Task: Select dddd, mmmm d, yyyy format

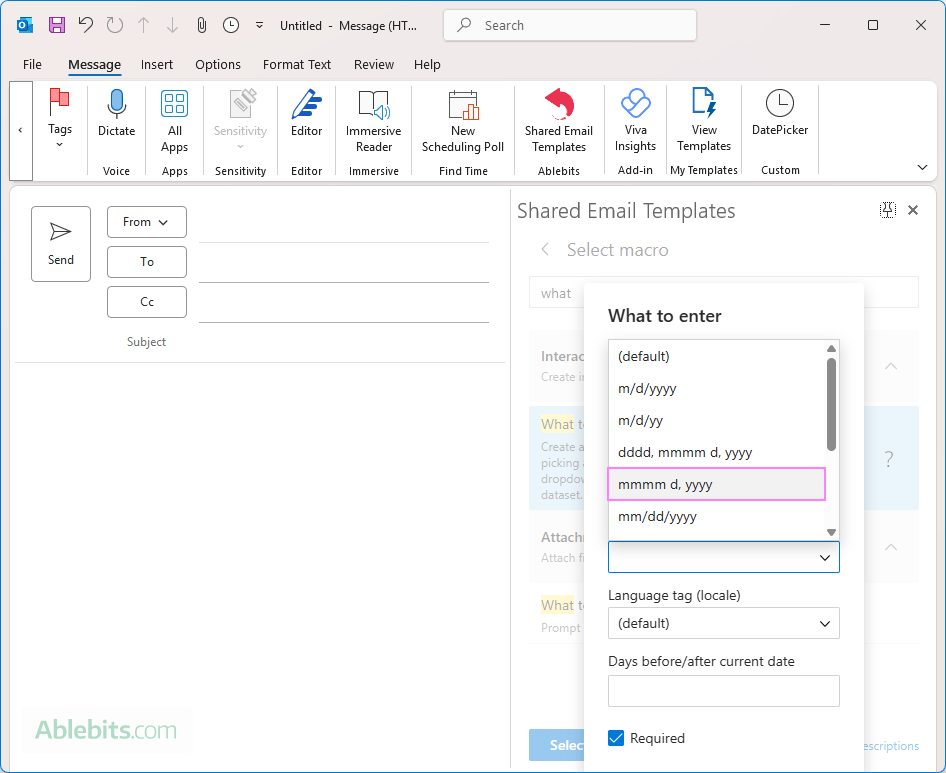Action: coord(717,452)
